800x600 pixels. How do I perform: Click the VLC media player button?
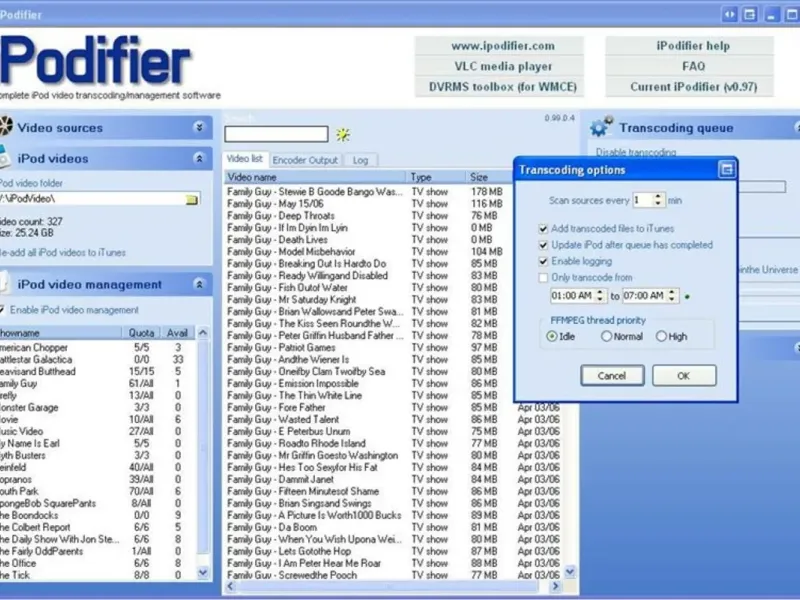[499, 66]
